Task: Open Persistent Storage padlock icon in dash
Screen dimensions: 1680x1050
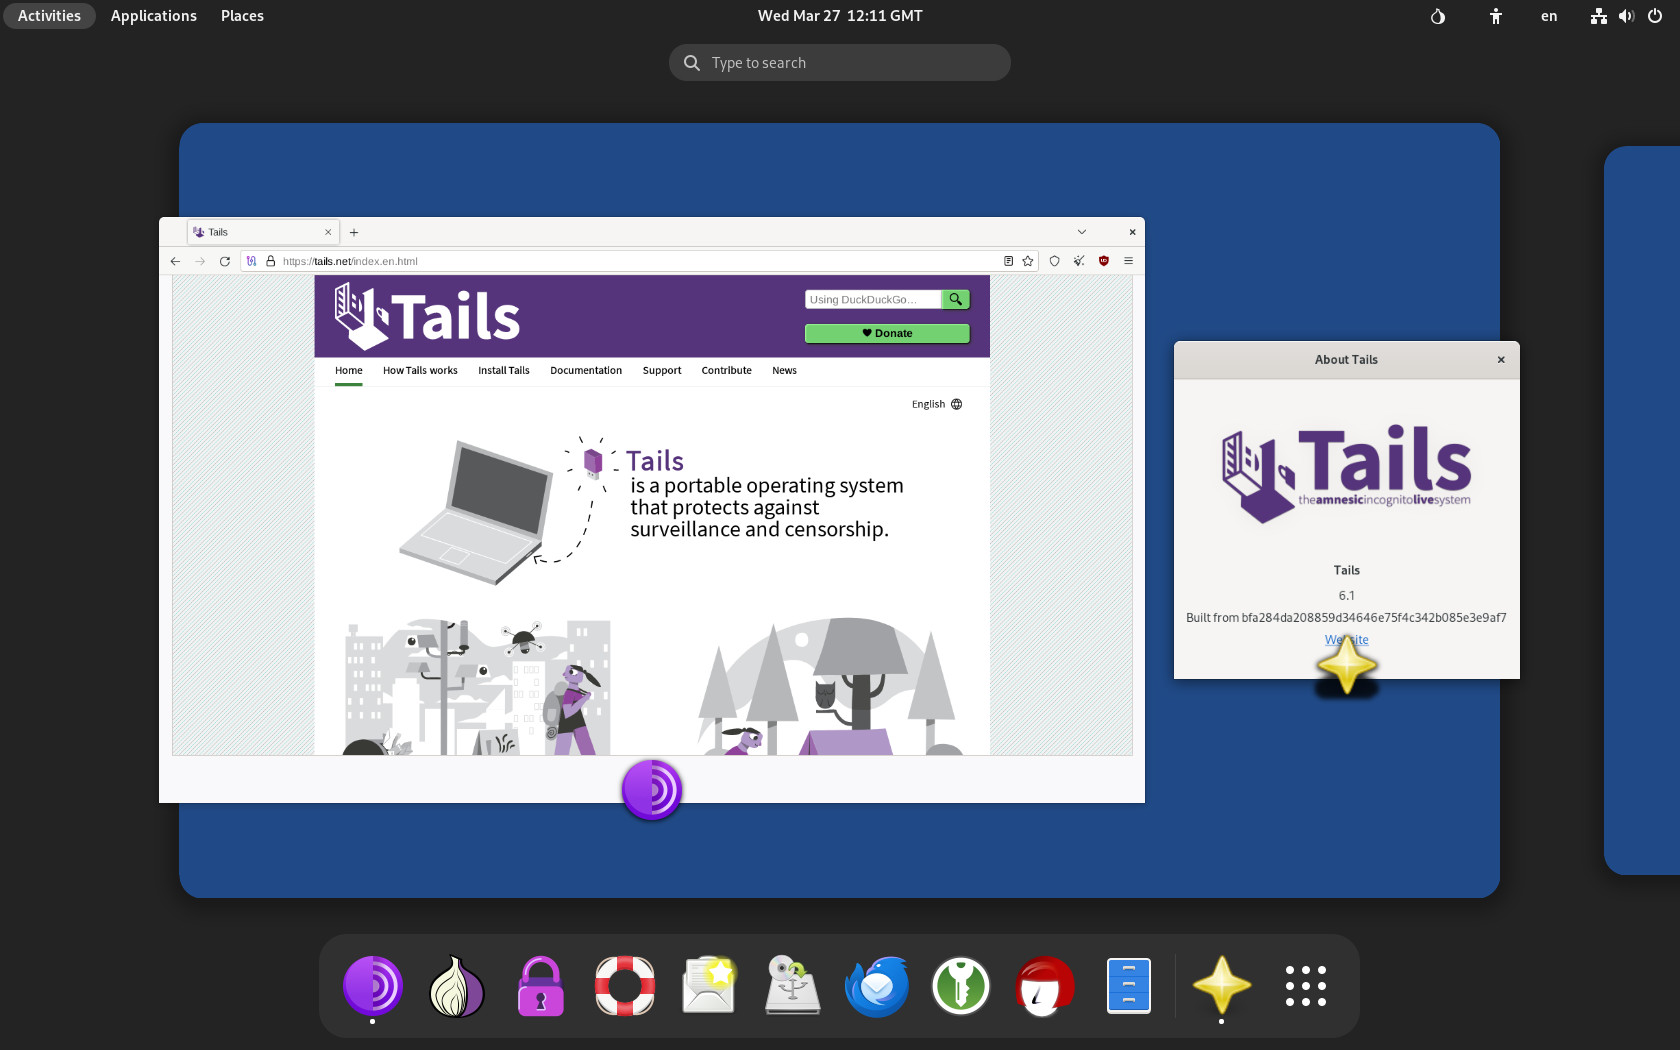Action: tap(541, 986)
